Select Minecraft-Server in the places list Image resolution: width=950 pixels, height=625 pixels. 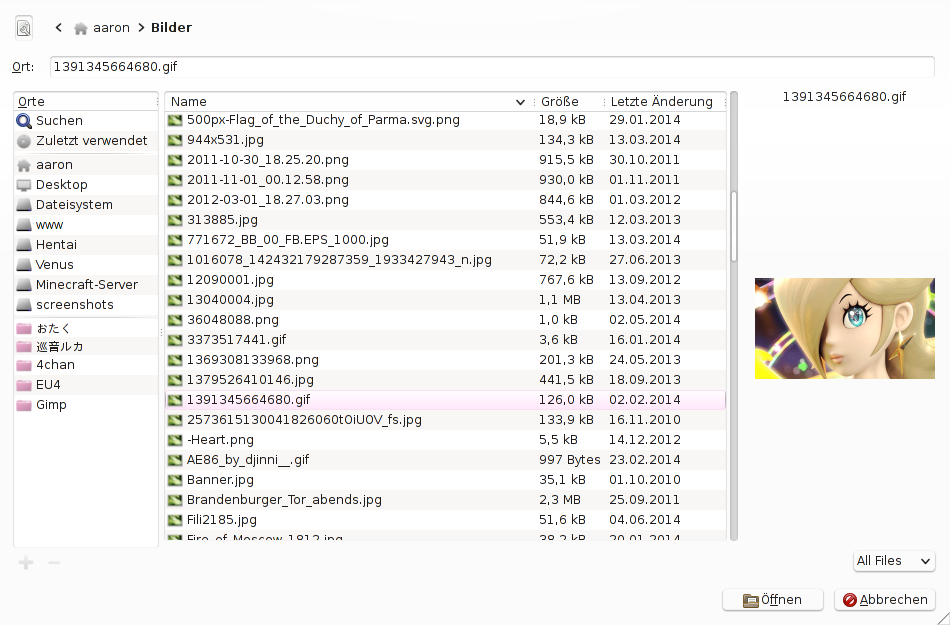85,285
